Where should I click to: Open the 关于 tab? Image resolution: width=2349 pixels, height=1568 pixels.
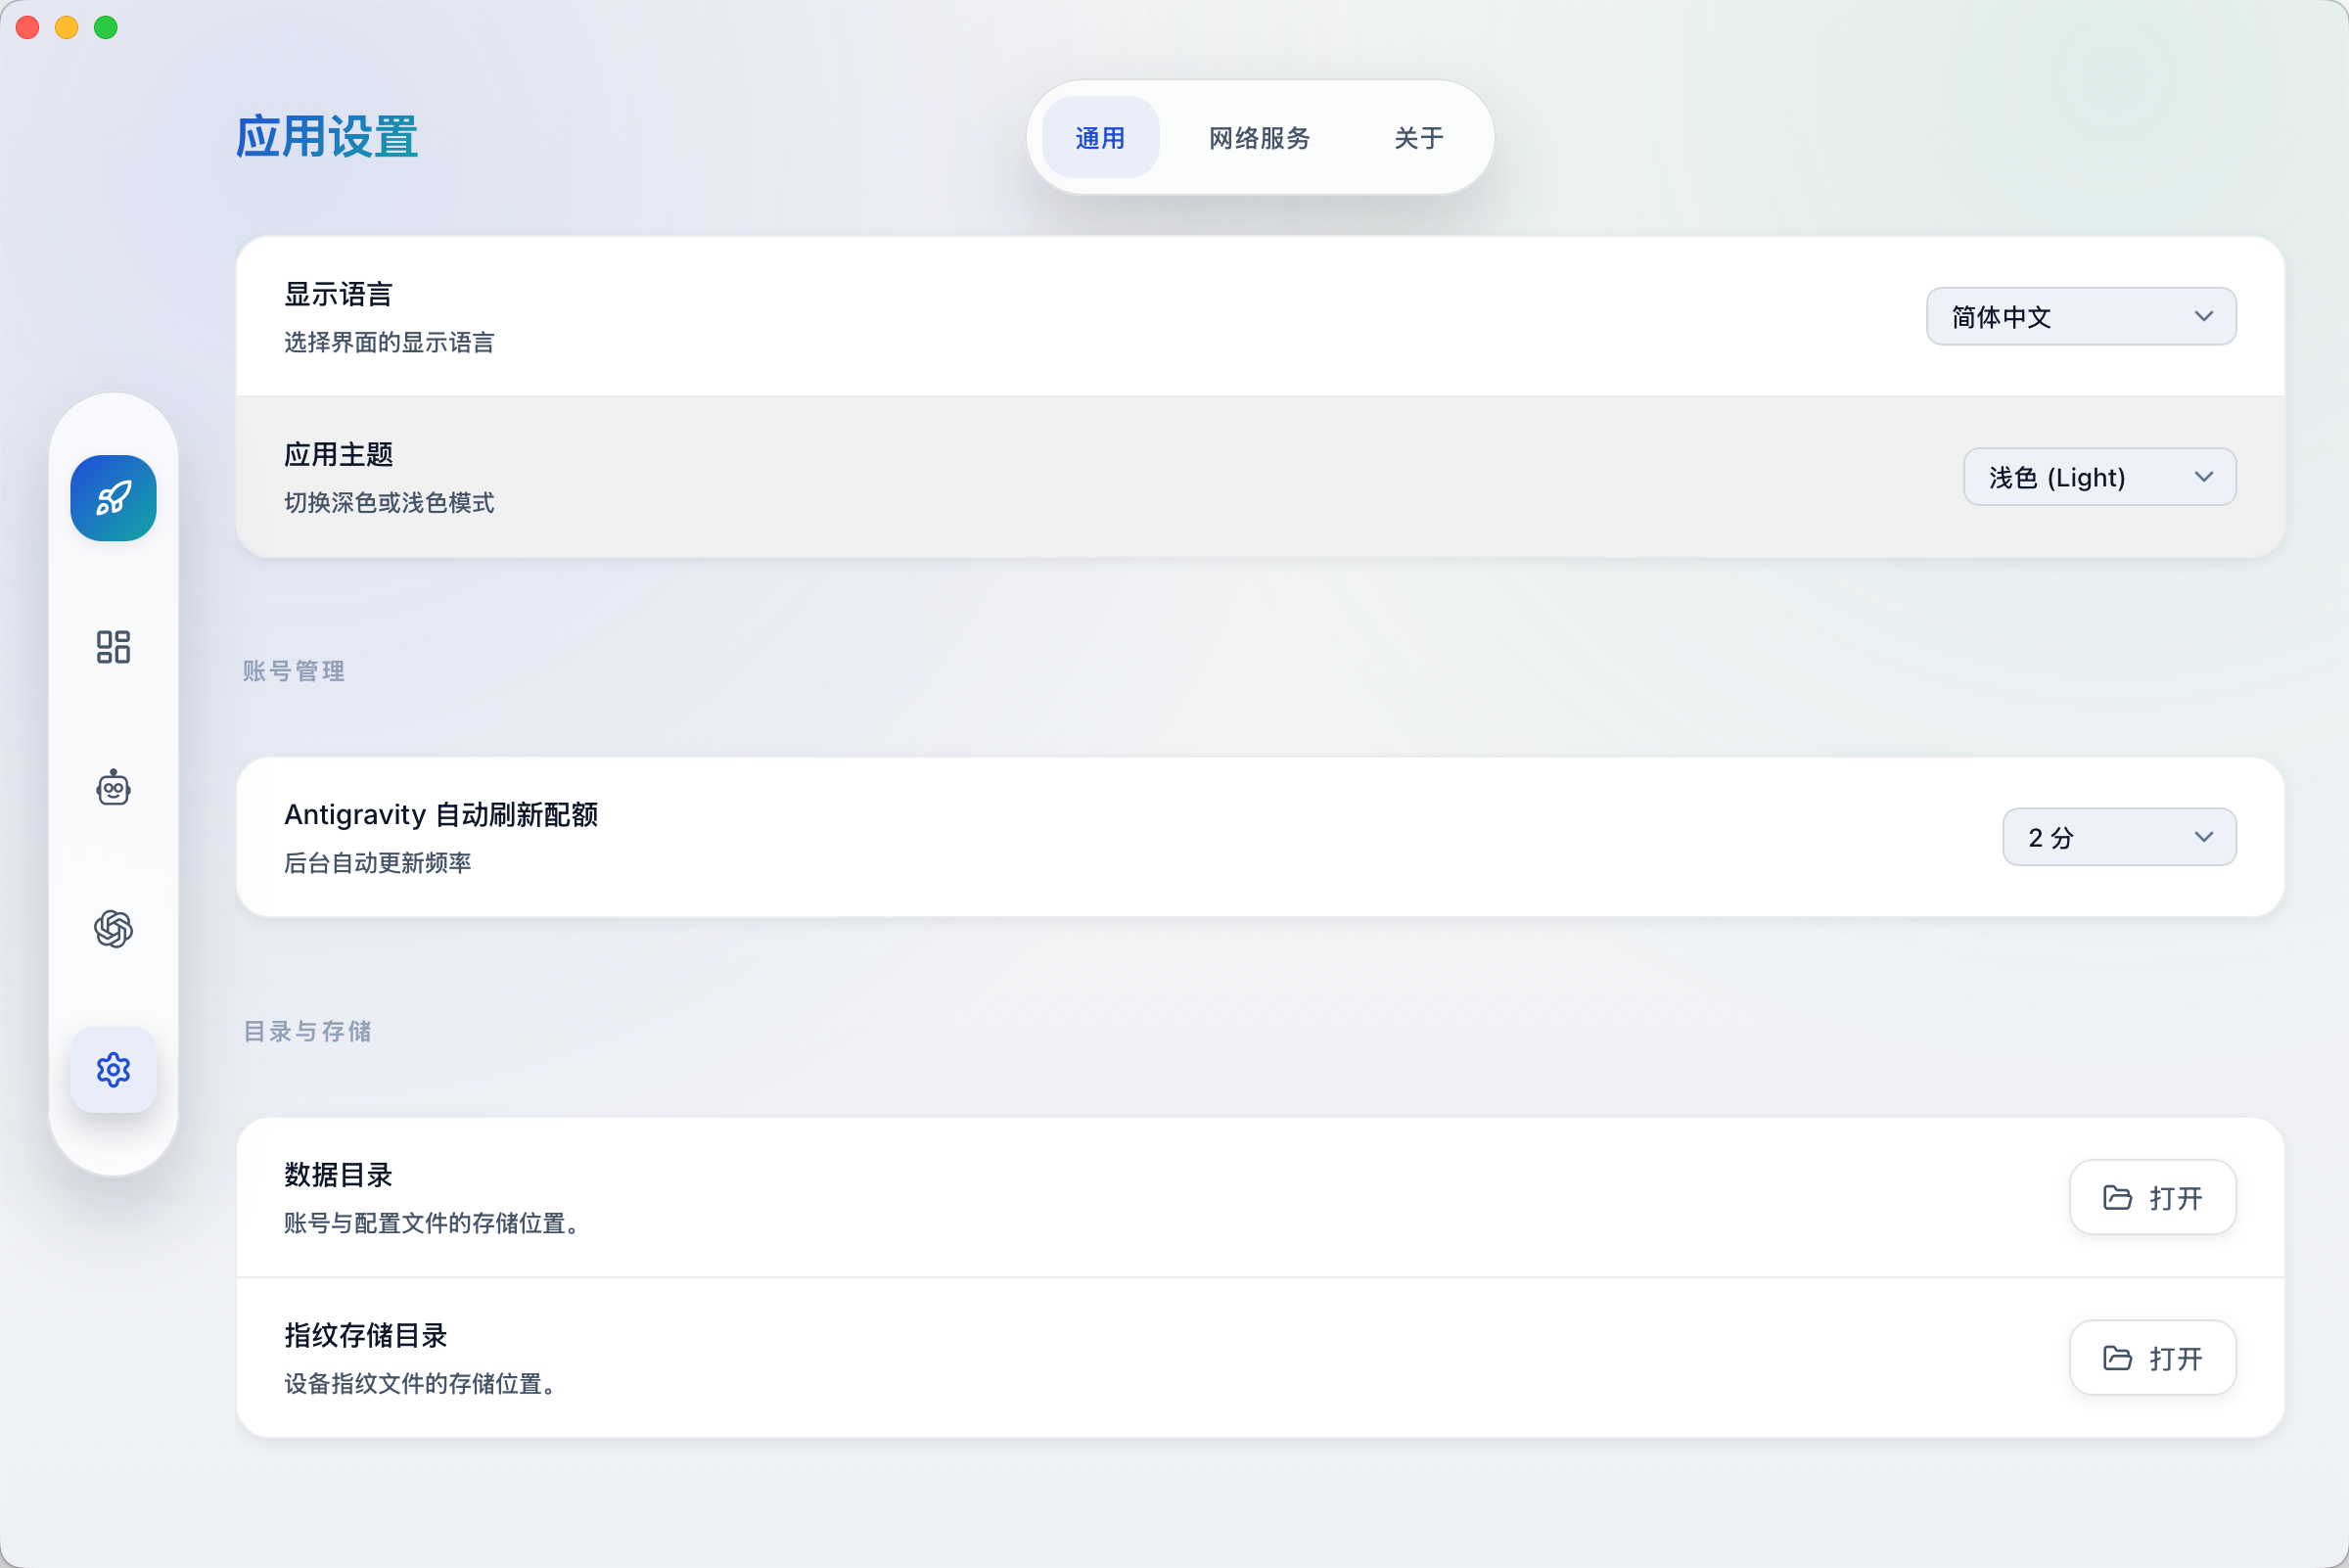1418,138
